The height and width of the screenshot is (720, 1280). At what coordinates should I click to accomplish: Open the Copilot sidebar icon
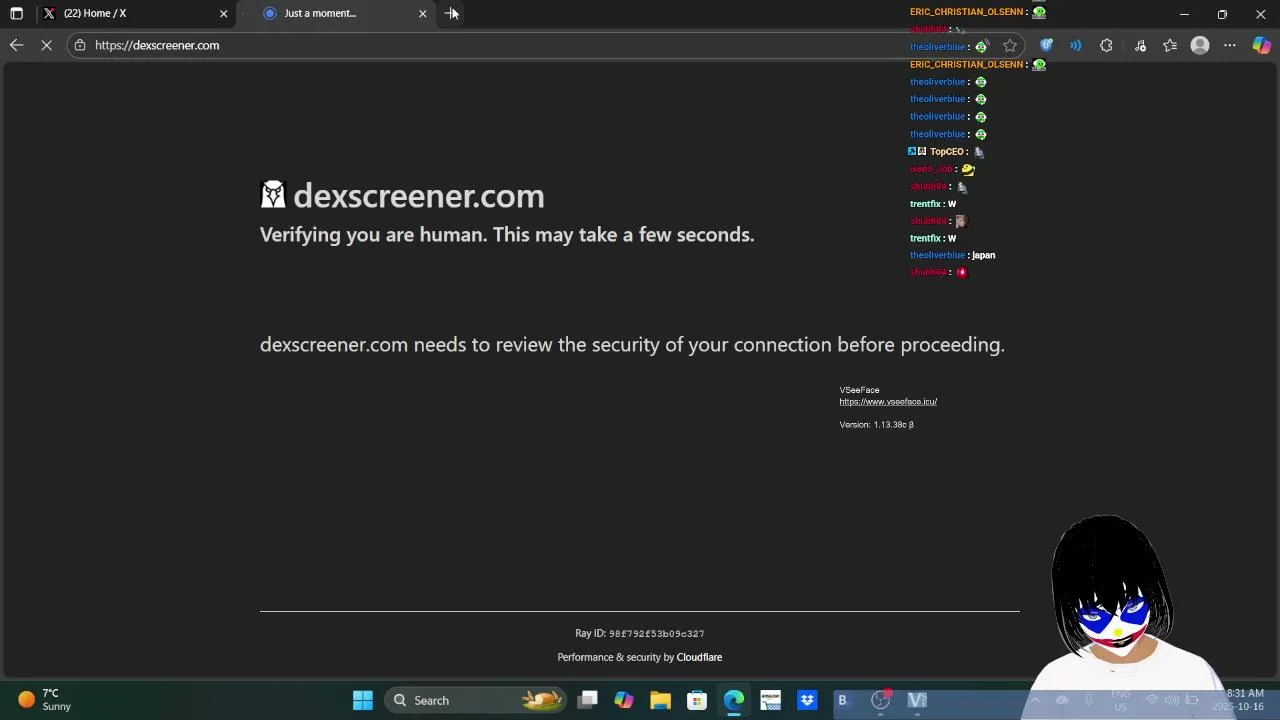pos(1261,45)
